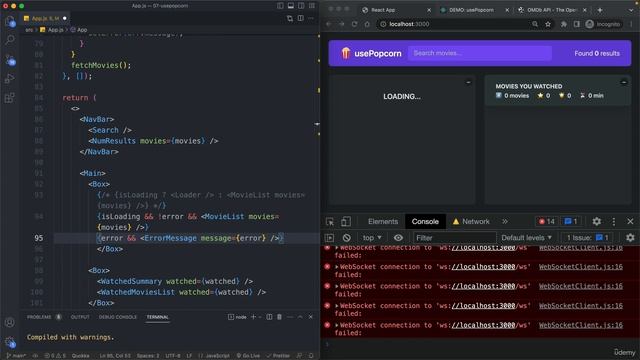Open DevTools settings gear
The width and height of the screenshot is (640, 360).
[596, 222]
